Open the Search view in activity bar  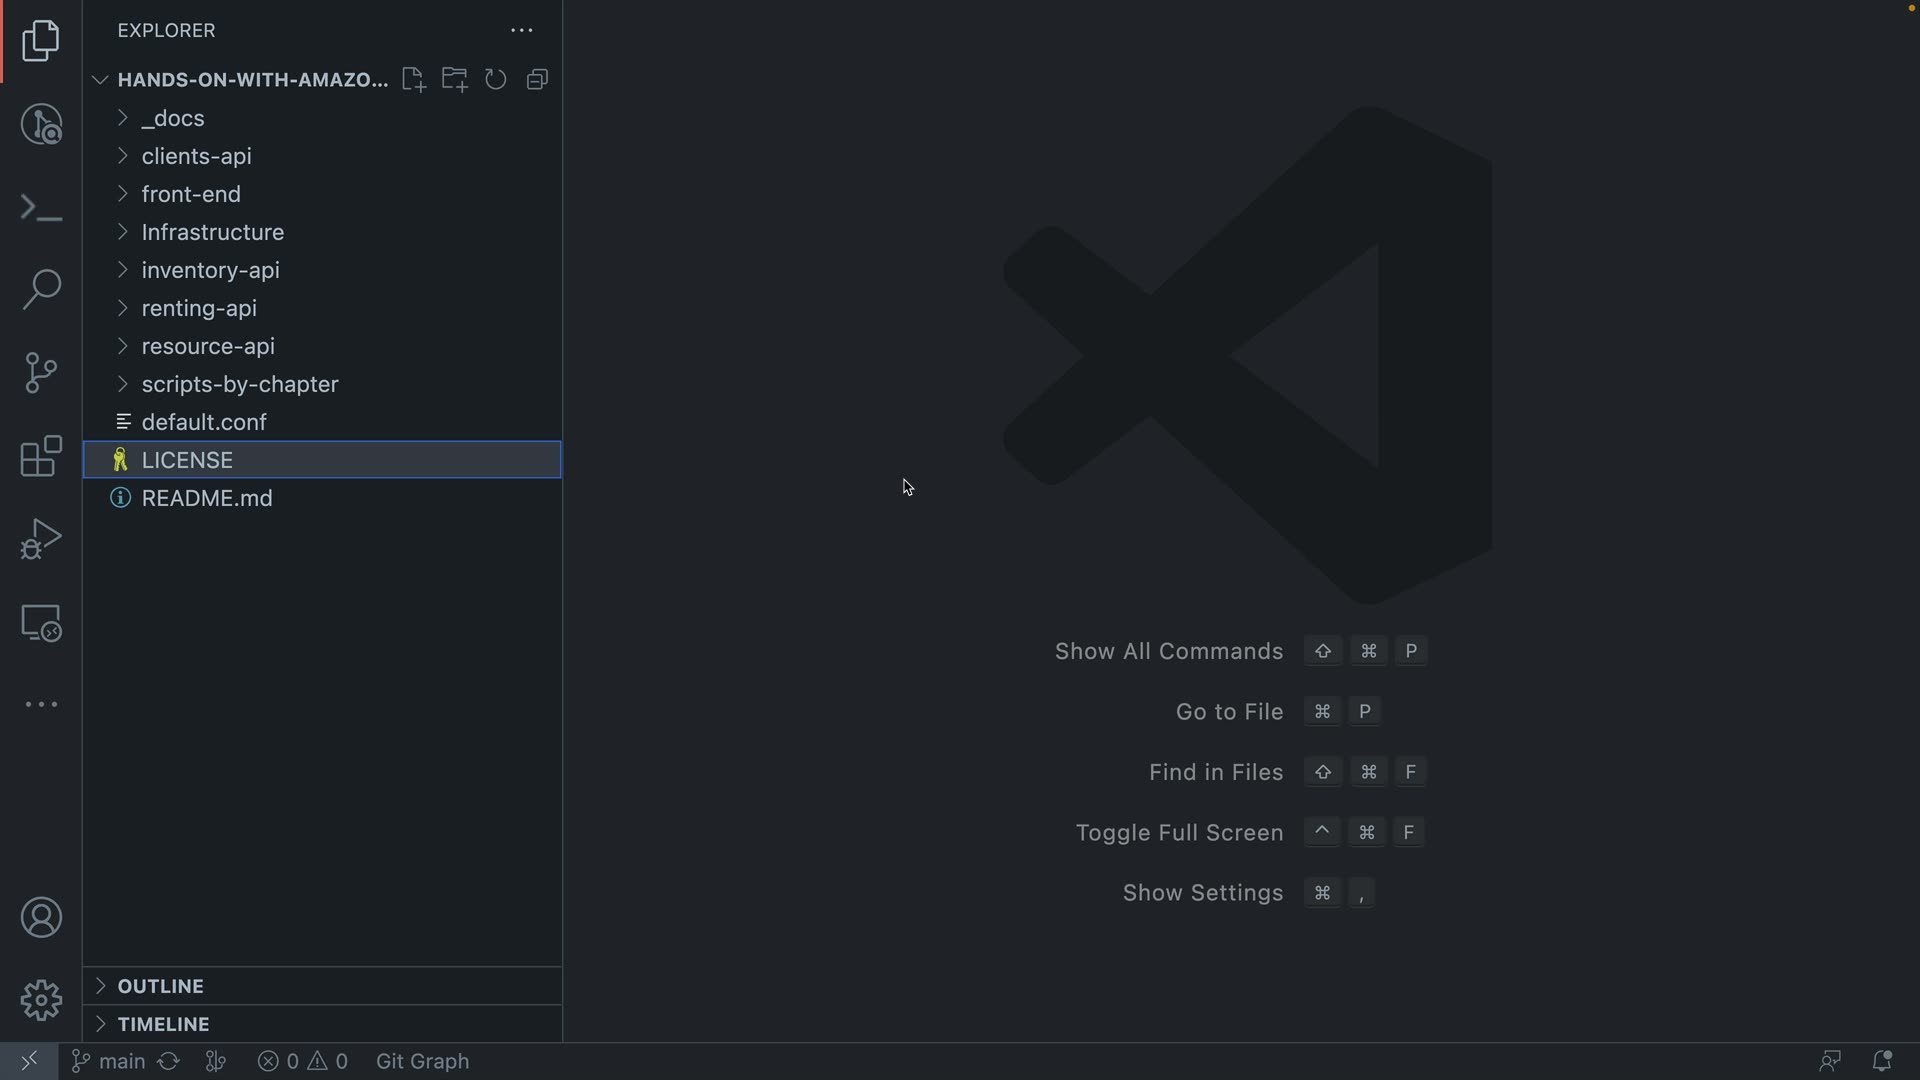coord(41,290)
